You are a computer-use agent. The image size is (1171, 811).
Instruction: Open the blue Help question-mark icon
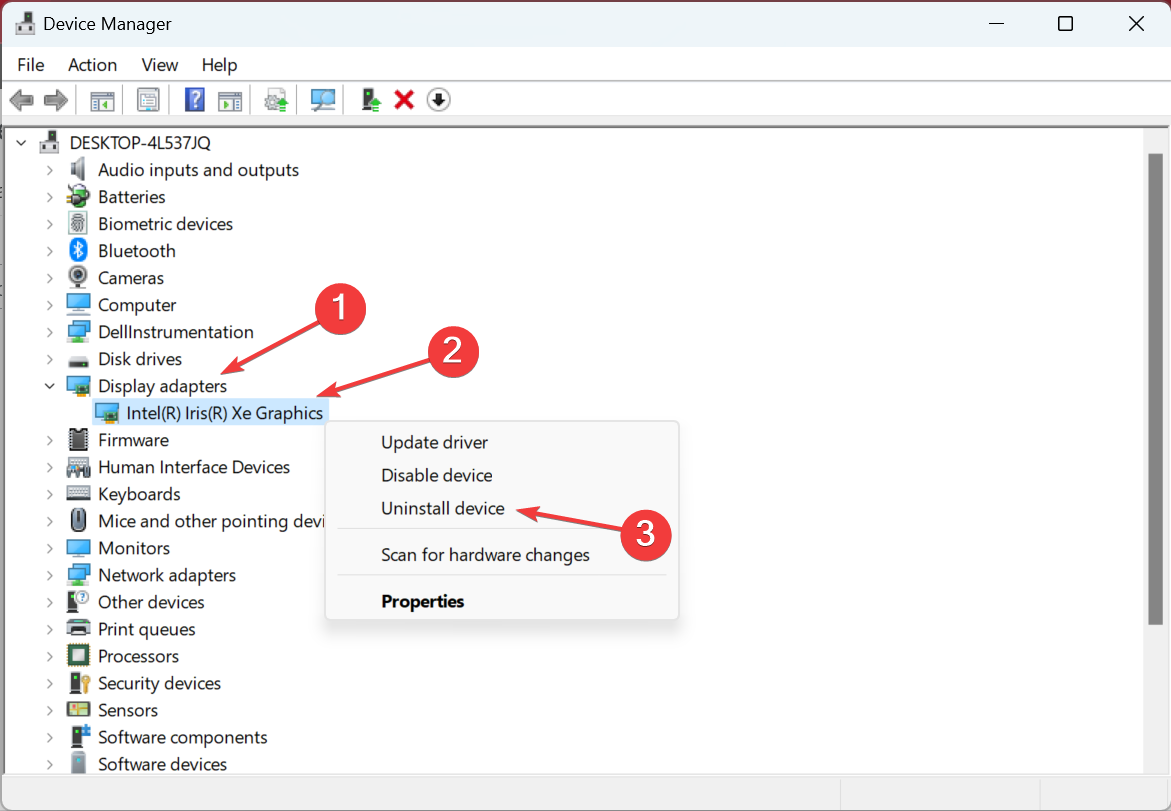[x=194, y=99]
